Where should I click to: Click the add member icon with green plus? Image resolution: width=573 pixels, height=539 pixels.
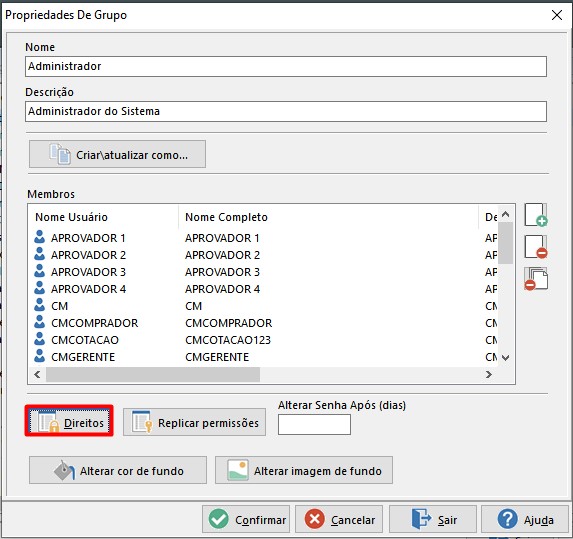tap(536, 215)
